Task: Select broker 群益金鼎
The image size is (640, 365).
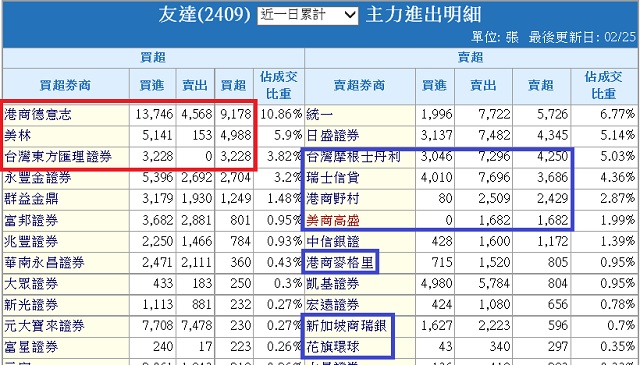Action: [x=31, y=199]
